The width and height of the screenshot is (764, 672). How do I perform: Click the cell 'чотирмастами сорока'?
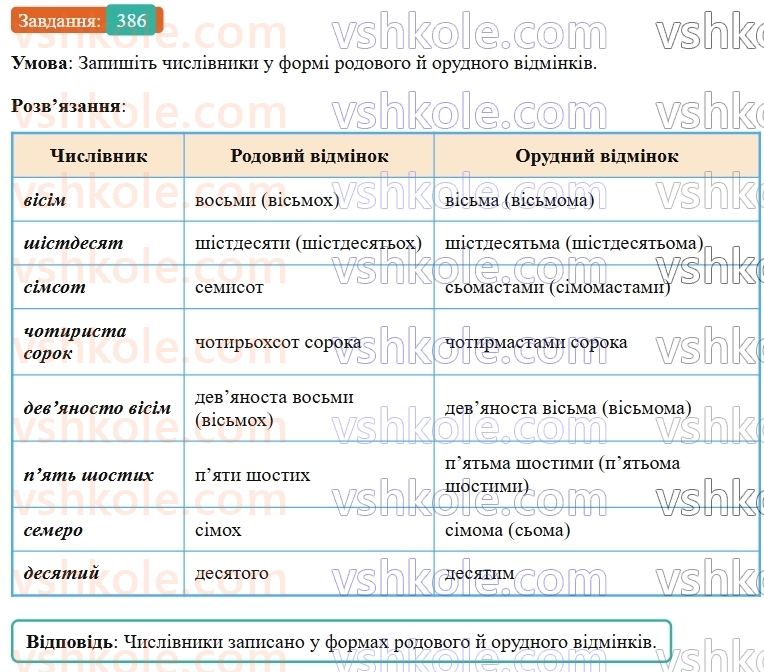point(596,342)
